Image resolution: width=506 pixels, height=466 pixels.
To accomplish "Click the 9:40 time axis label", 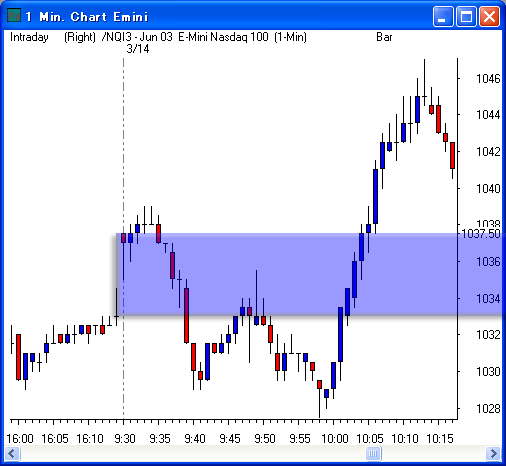I will [x=195, y=439].
